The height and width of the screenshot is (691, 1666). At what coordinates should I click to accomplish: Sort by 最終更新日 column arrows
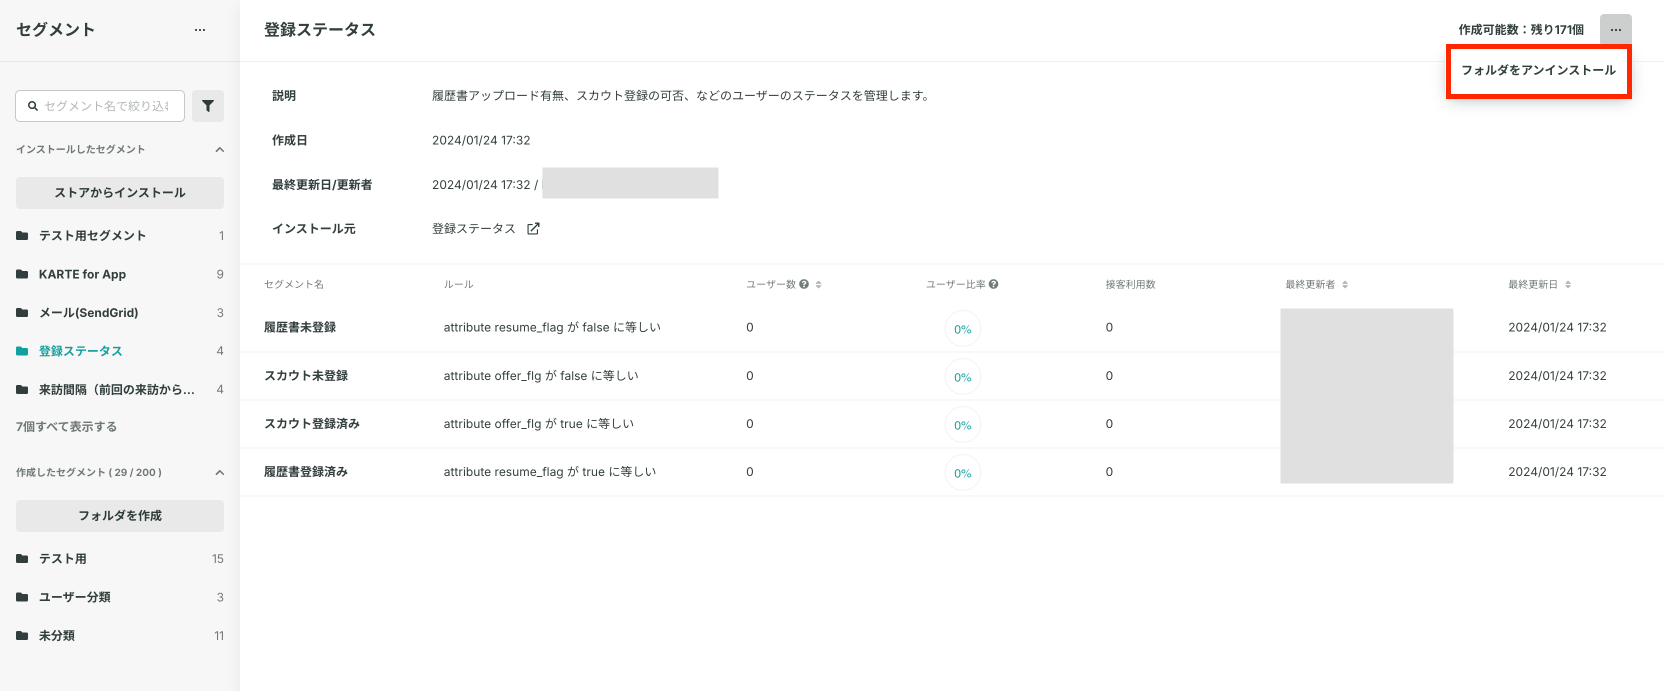point(1568,285)
